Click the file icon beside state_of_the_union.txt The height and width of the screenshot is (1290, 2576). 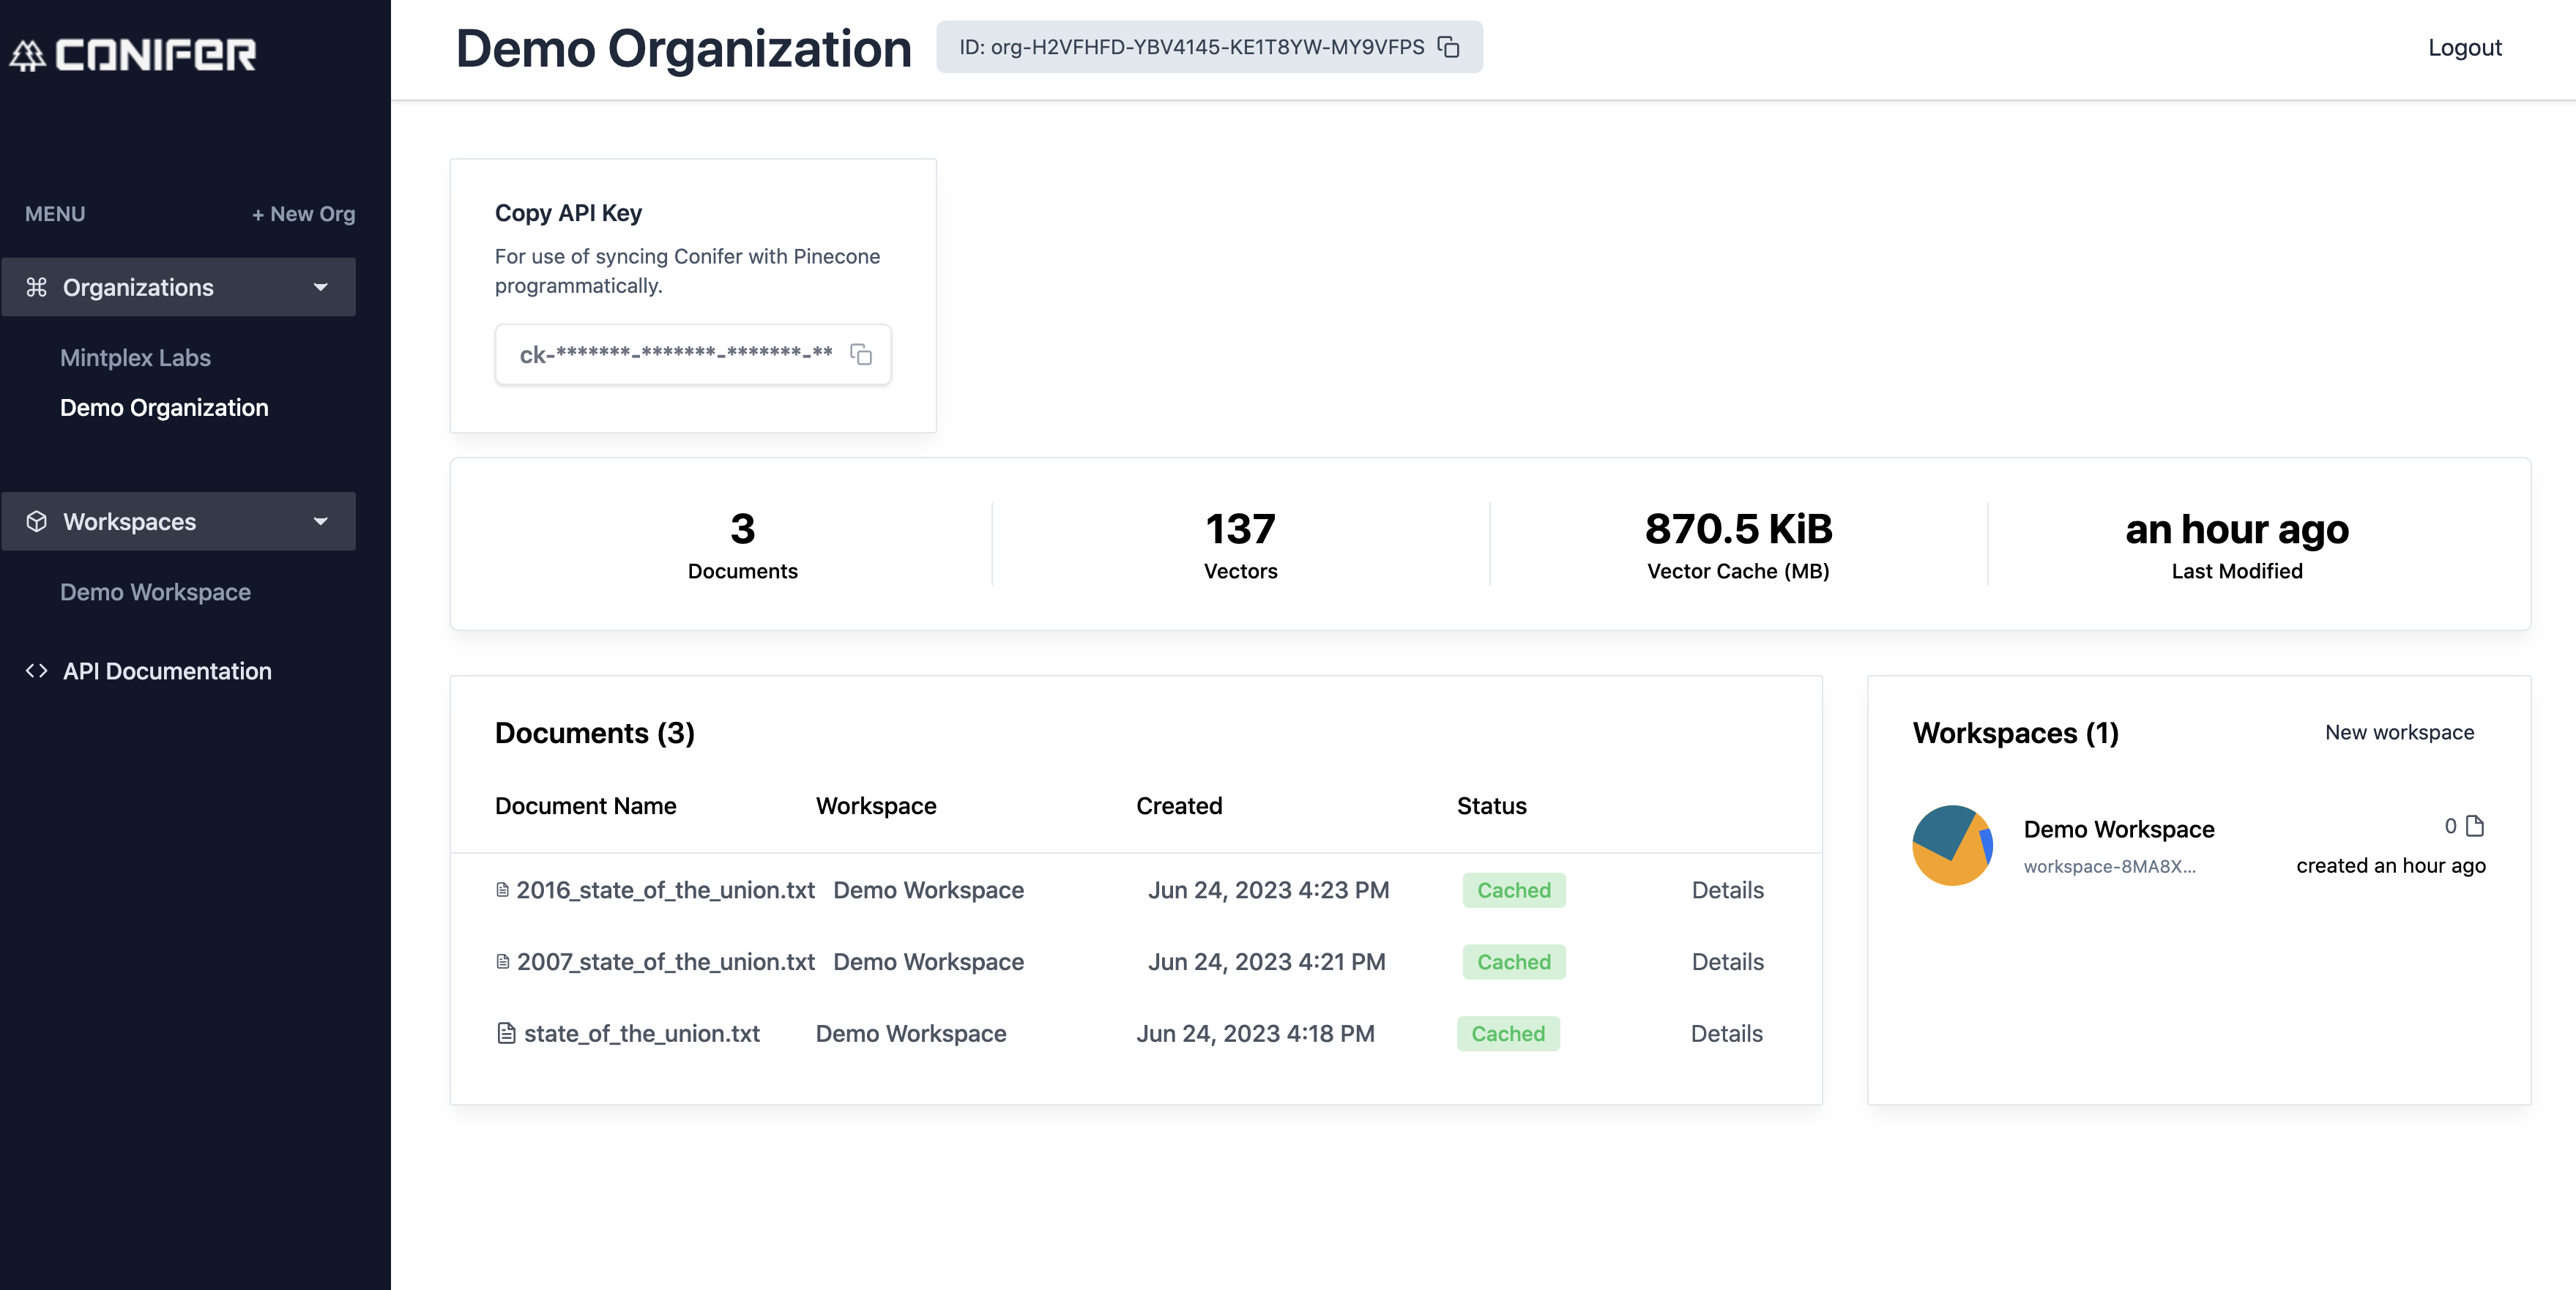click(x=506, y=1033)
